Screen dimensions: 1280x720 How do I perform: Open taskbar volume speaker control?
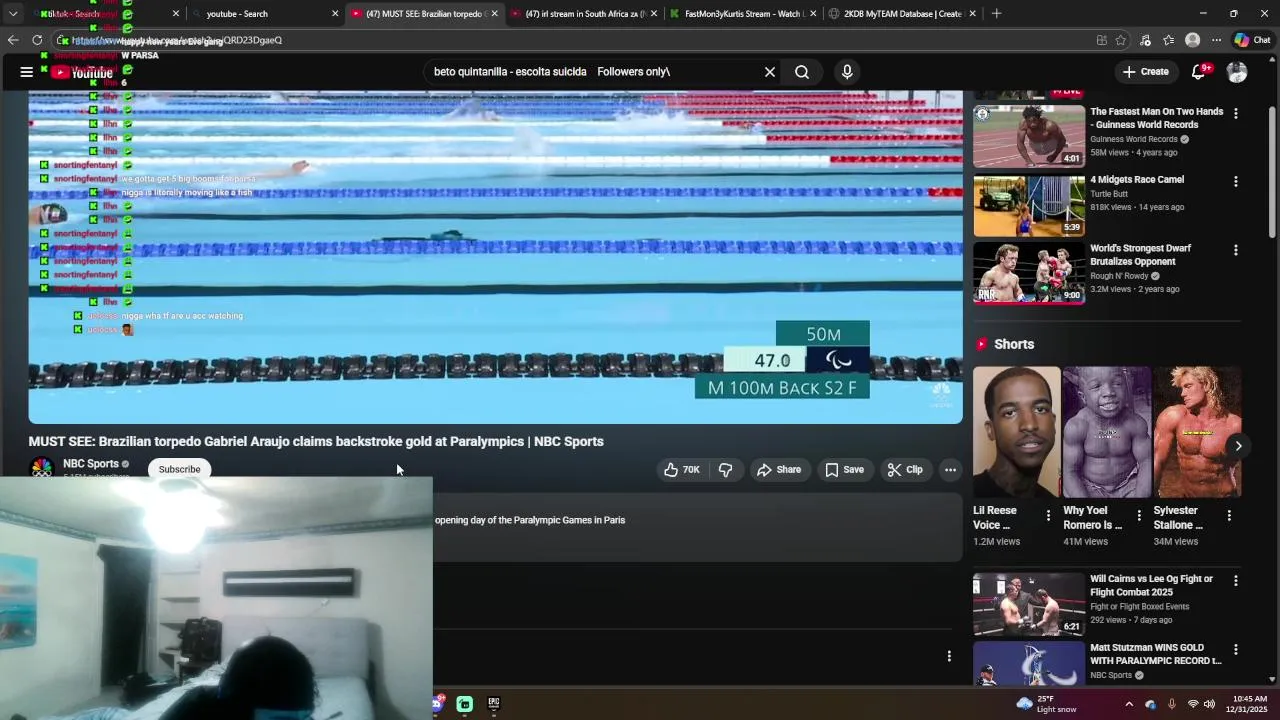(1209, 704)
